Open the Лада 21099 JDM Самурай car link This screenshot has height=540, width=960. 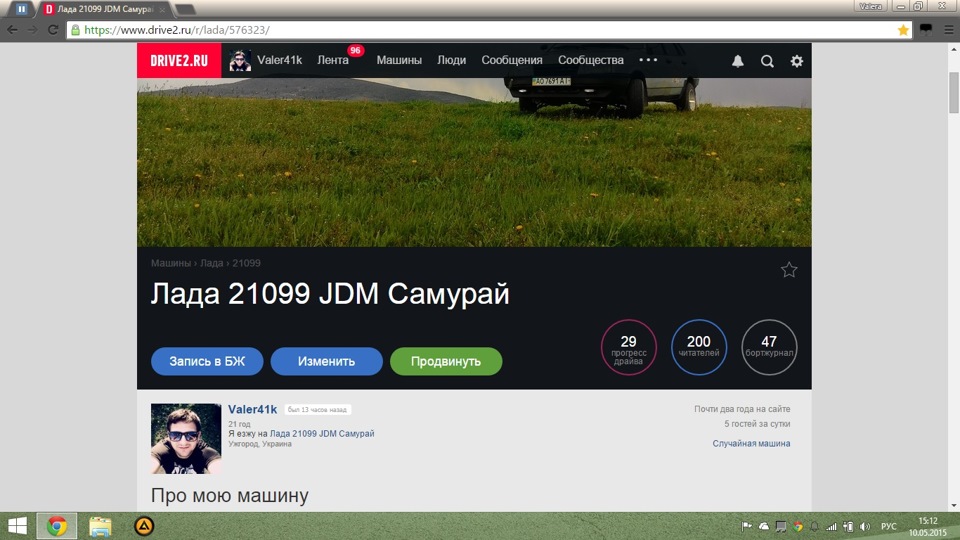click(322, 433)
